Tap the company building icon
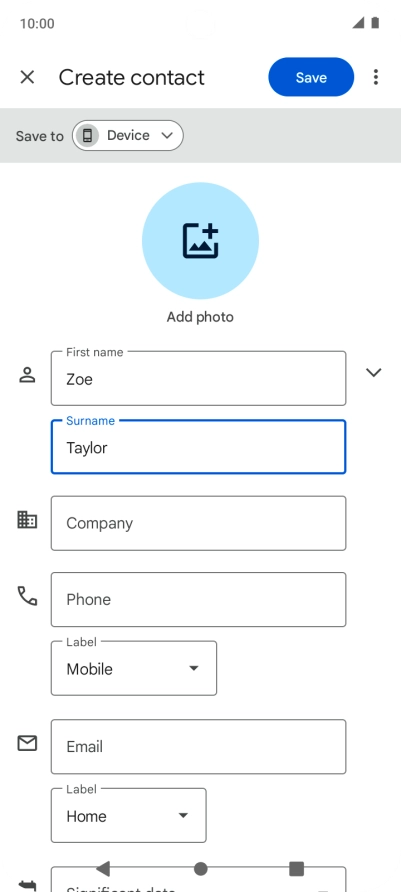The height and width of the screenshot is (892, 401). (27, 520)
